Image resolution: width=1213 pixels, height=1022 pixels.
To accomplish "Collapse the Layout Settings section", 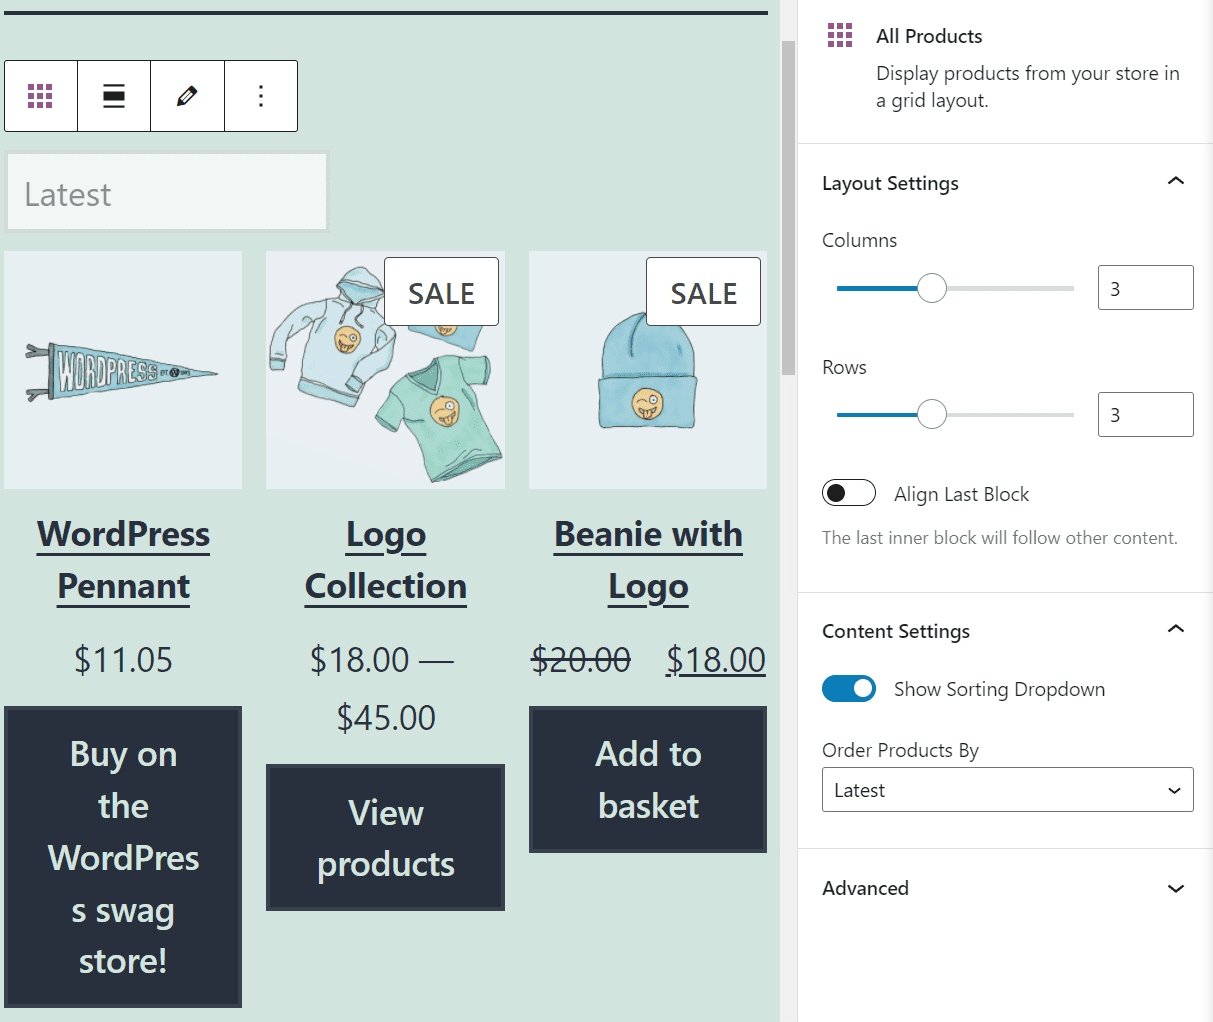I will [1176, 181].
